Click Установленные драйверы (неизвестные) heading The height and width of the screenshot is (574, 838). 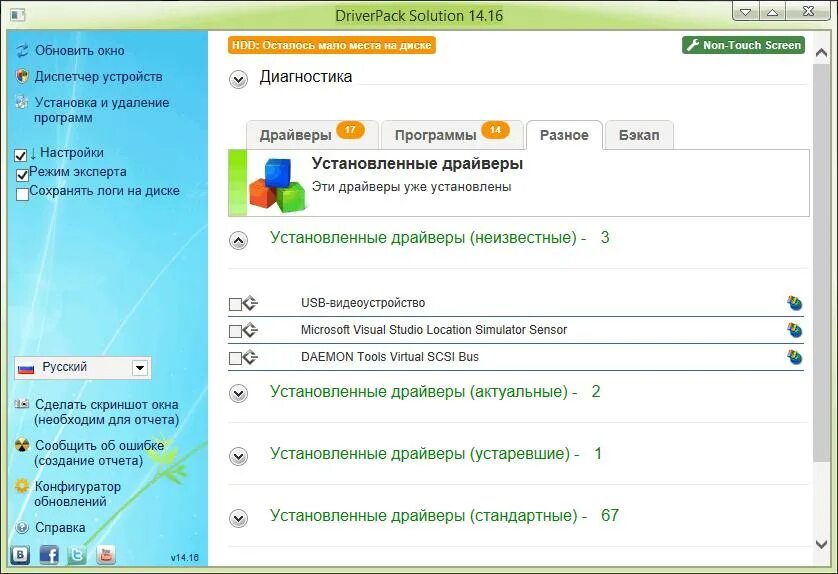click(x=439, y=237)
